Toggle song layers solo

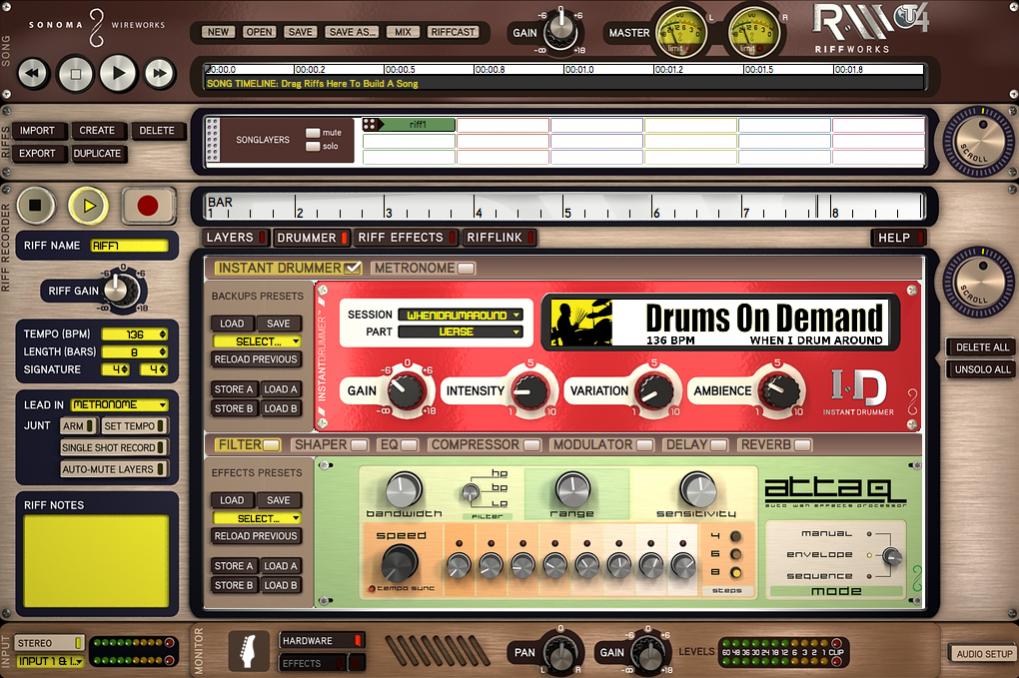(x=313, y=146)
